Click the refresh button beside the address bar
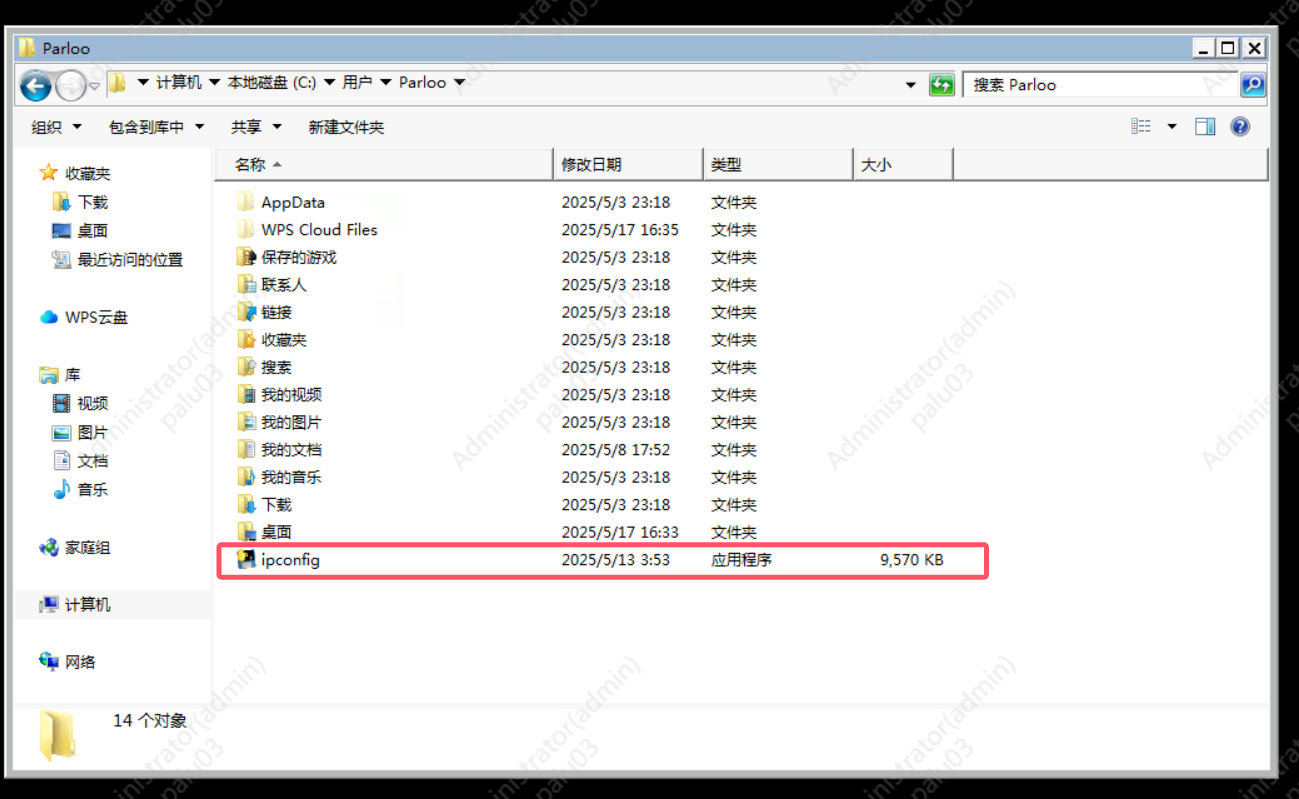 click(x=941, y=85)
